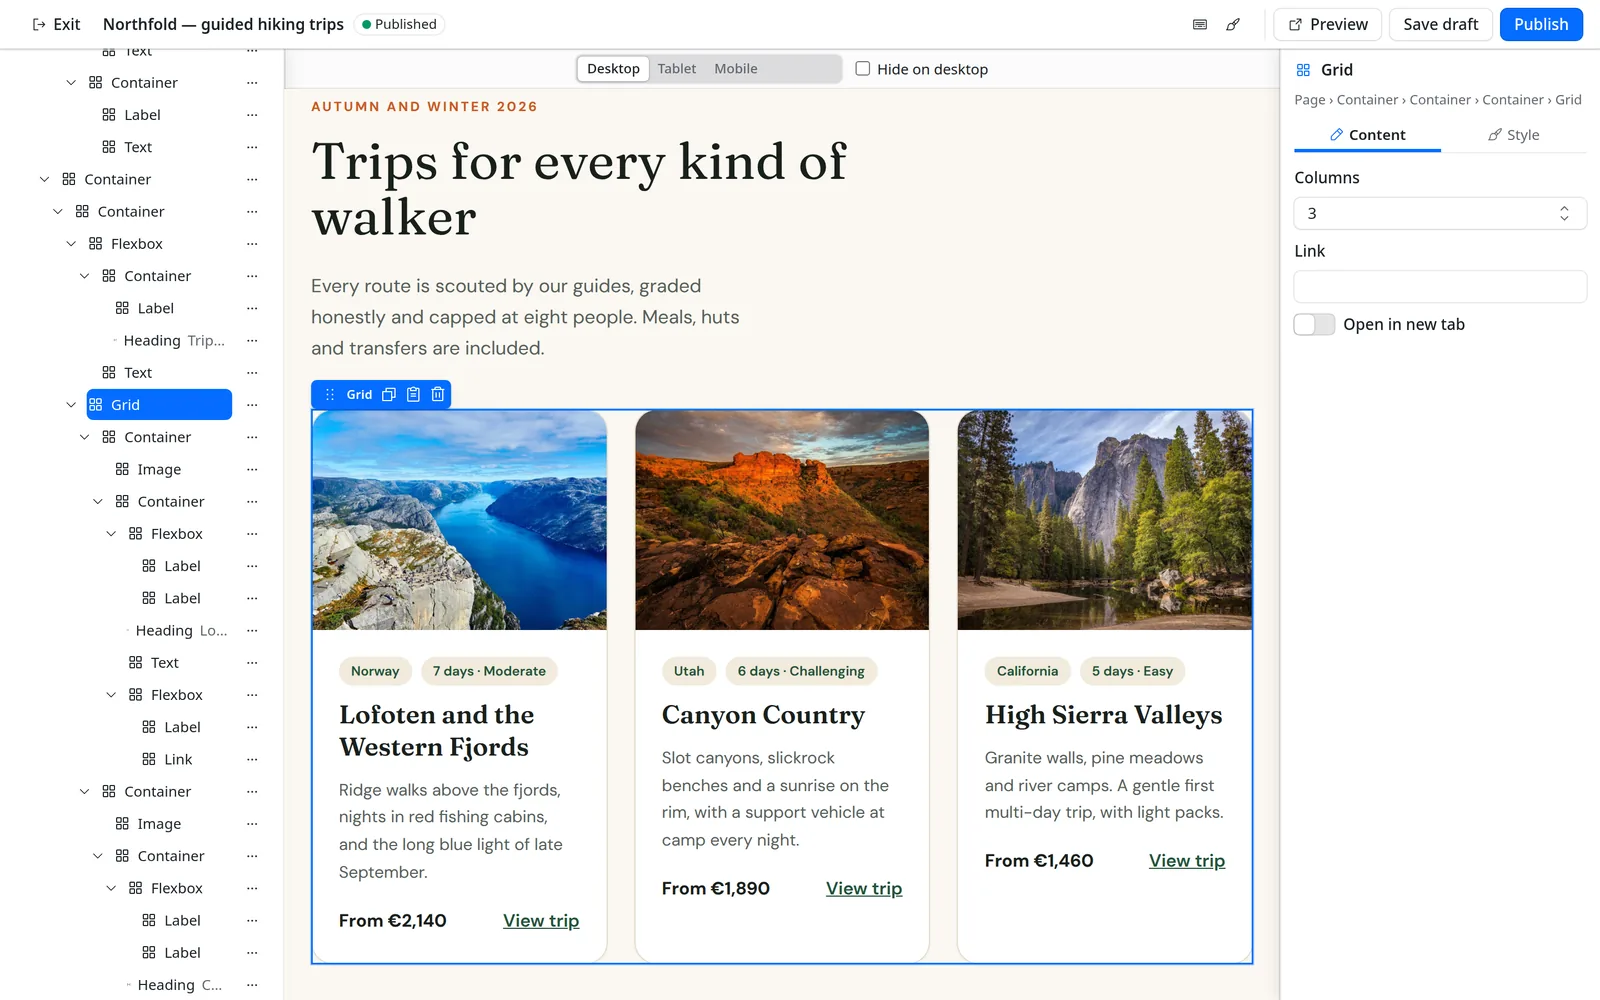Click the Save draft button
The image size is (1600, 1000).
[x=1440, y=25]
